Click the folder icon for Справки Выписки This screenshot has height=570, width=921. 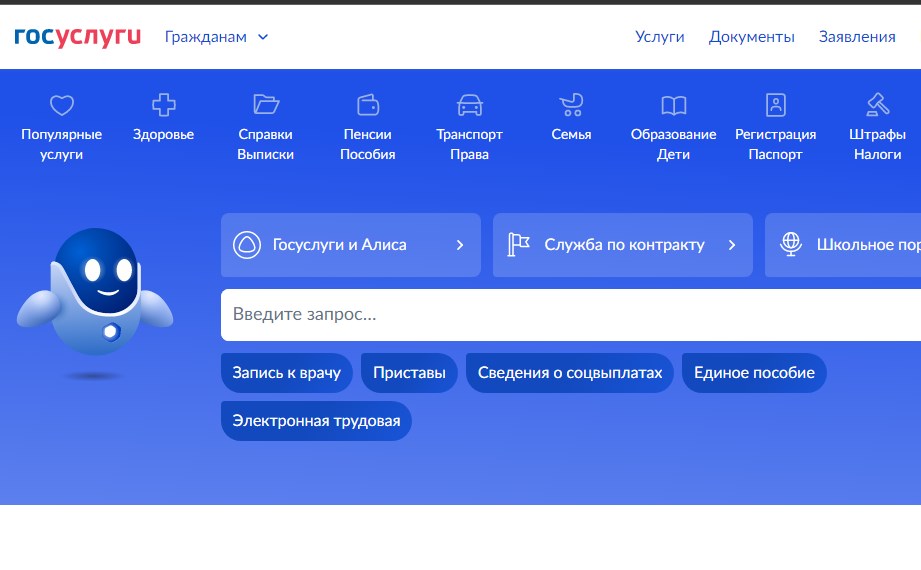(x=265, y=105)
